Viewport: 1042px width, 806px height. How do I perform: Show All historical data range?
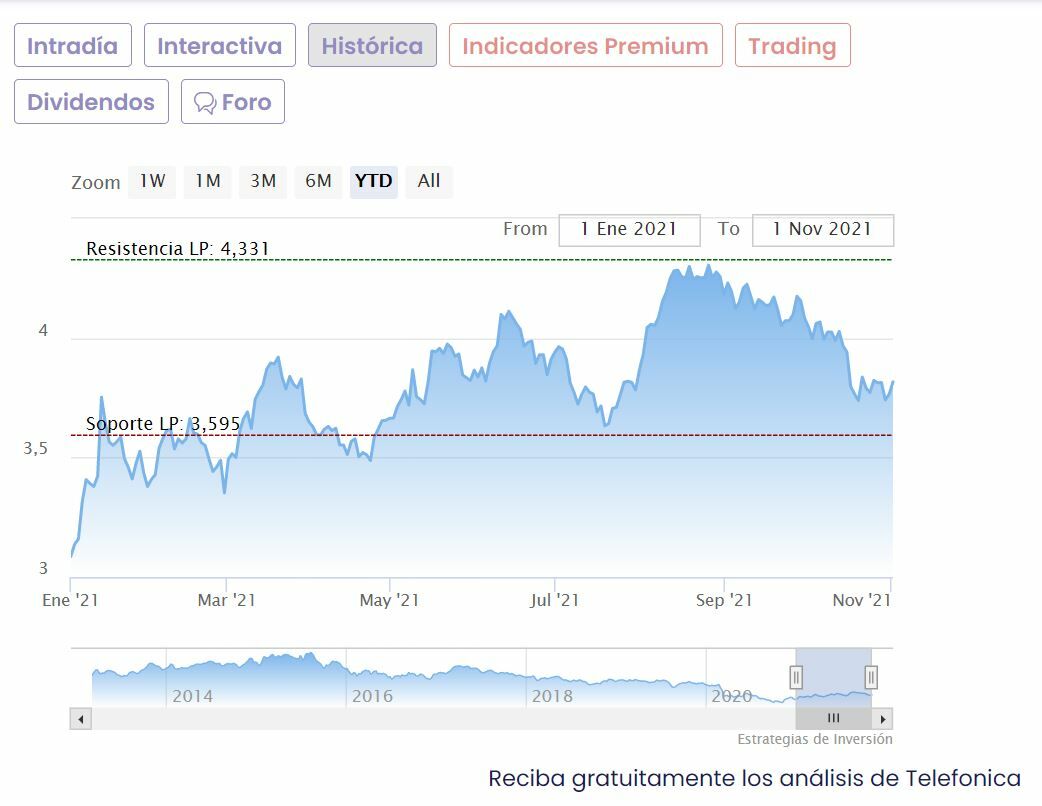click(x=429, y=181)
